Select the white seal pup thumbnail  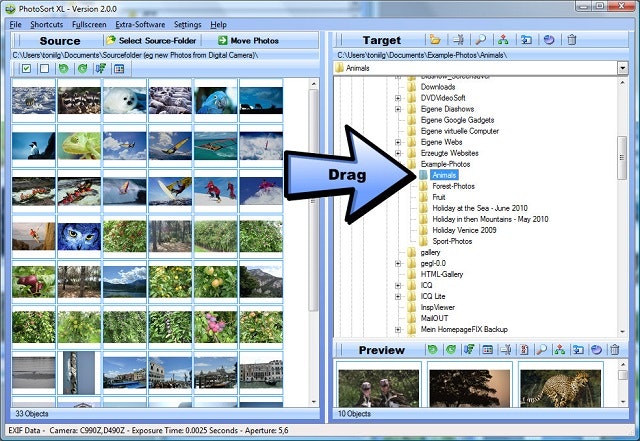(x=124, y=100)
